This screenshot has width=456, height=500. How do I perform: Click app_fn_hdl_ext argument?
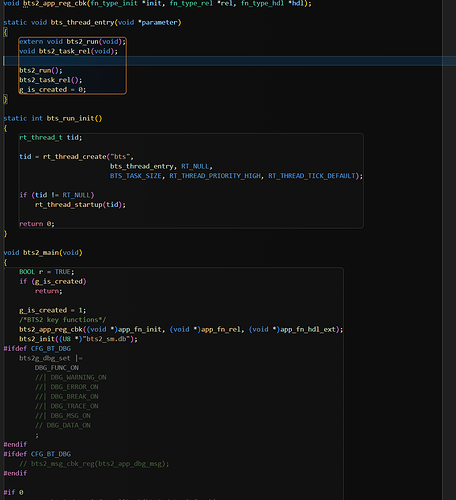click(308, 330)
